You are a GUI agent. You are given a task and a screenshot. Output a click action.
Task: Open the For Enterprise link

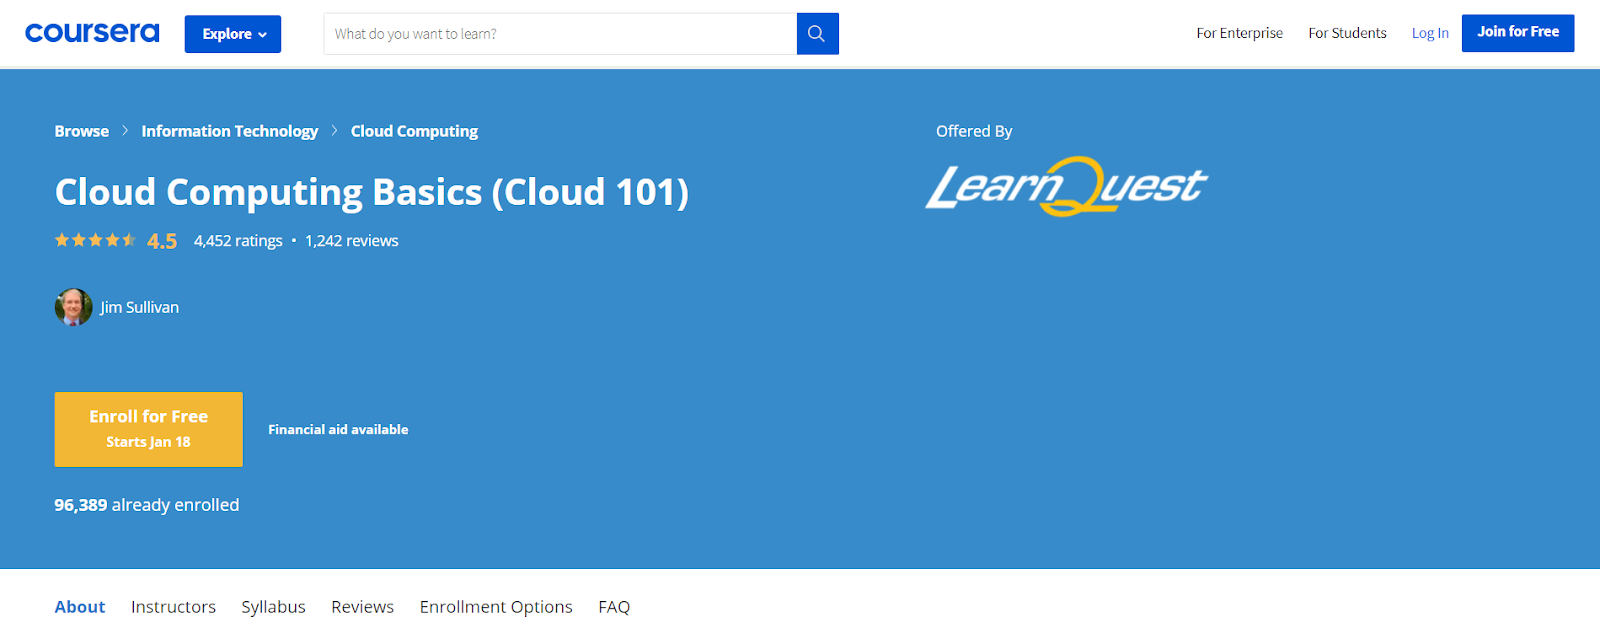click(1239, 33)
